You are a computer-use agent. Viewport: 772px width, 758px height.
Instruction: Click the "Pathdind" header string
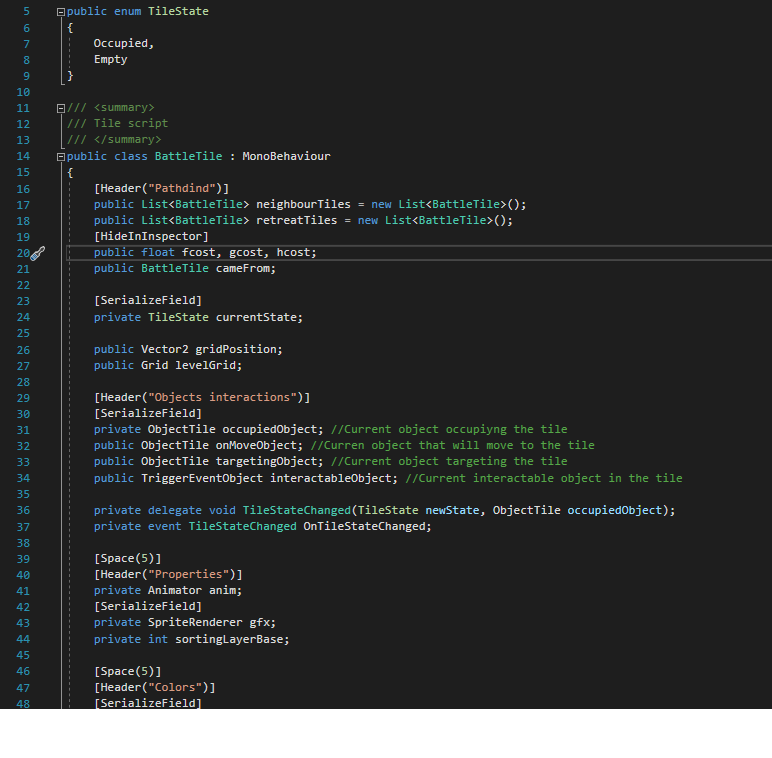(184, 188)
